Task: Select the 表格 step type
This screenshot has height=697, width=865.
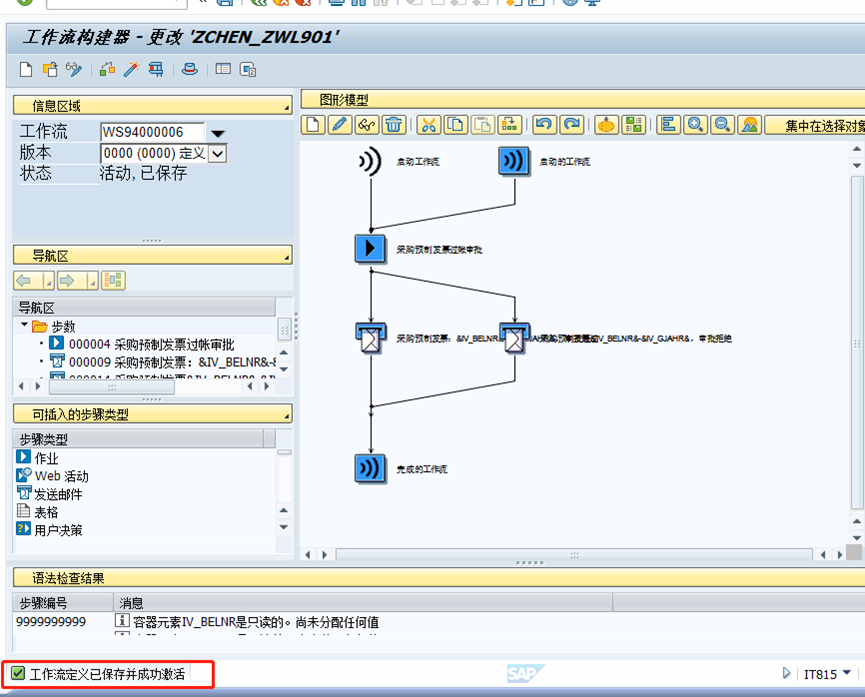Action: [38, 512]
